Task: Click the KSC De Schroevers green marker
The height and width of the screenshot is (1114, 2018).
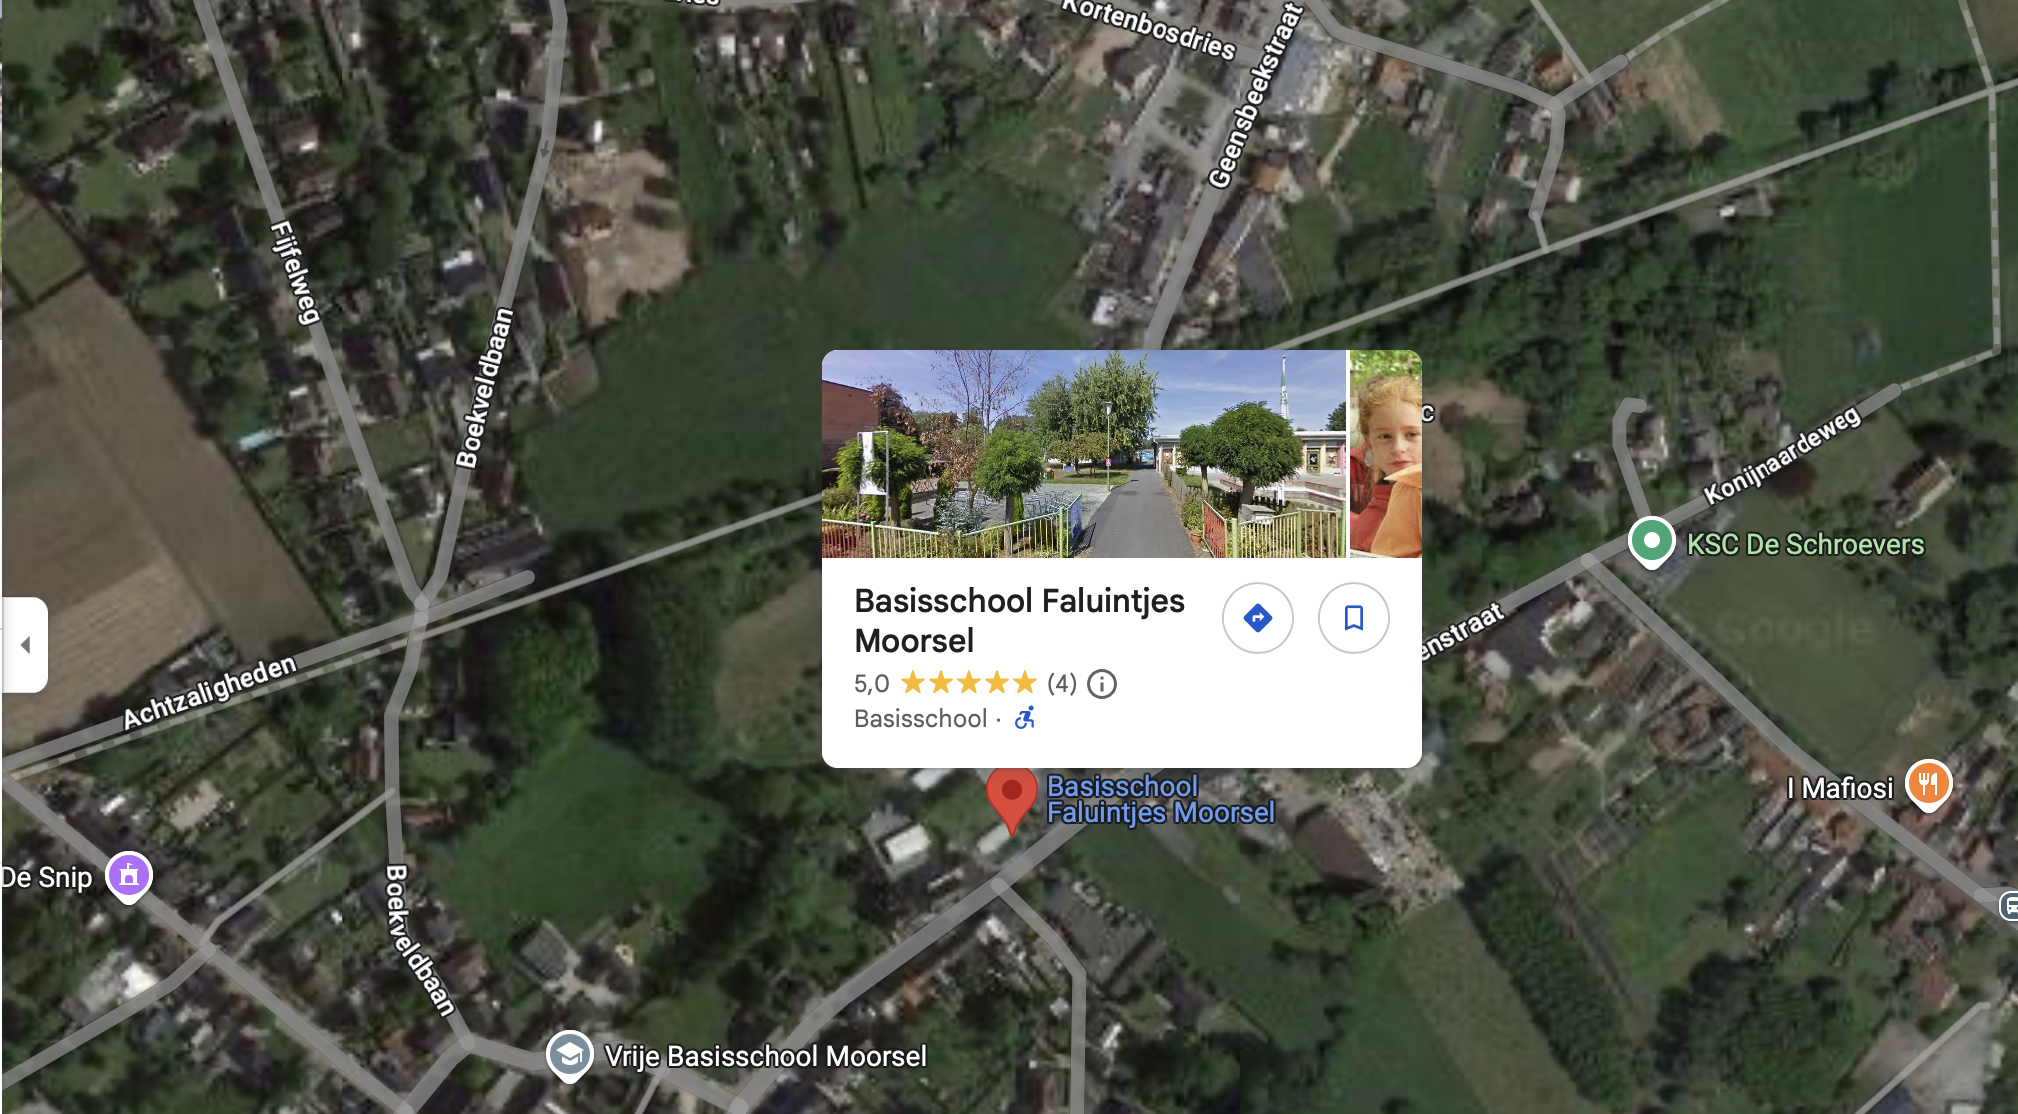Action: 1651,543
